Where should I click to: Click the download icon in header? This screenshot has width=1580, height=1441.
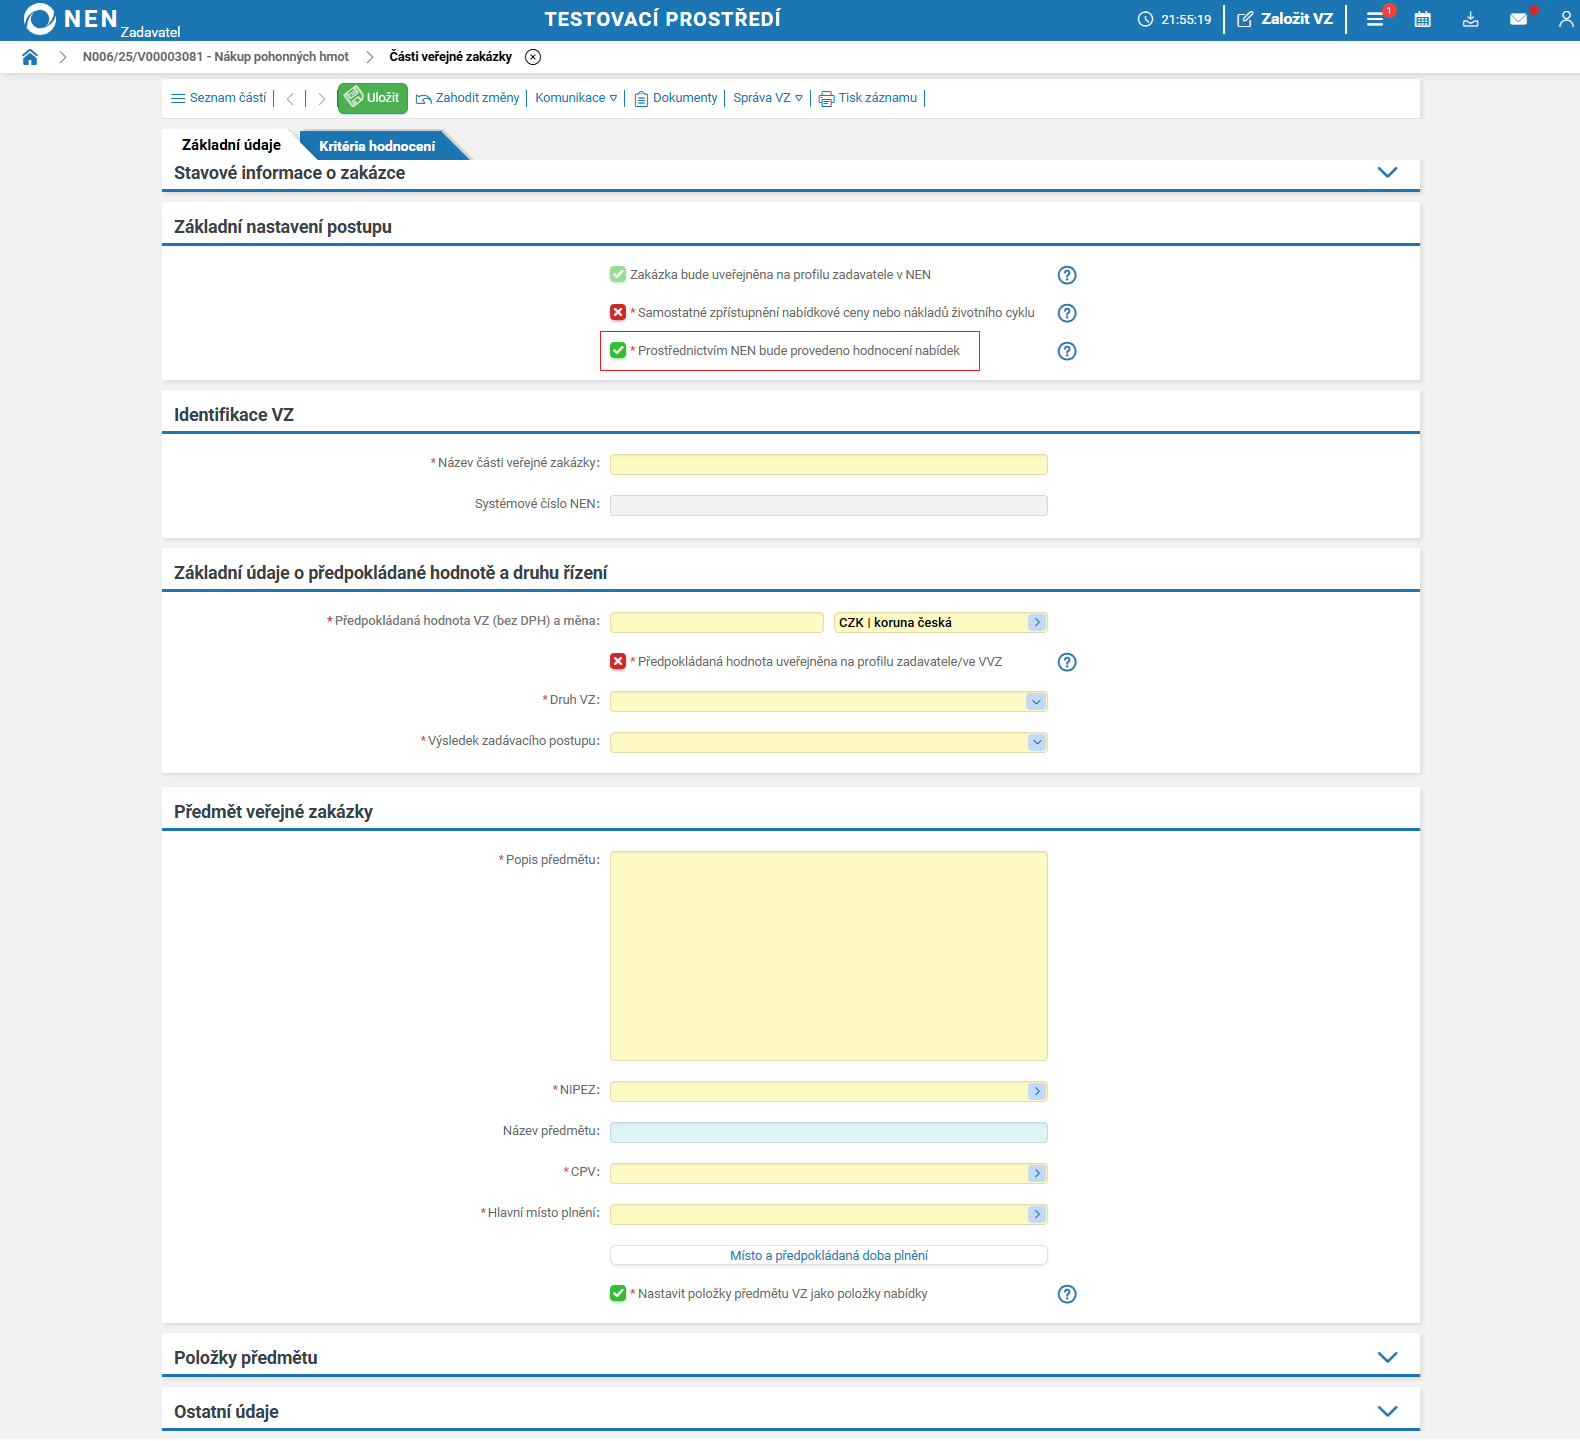click(1470, 19)
